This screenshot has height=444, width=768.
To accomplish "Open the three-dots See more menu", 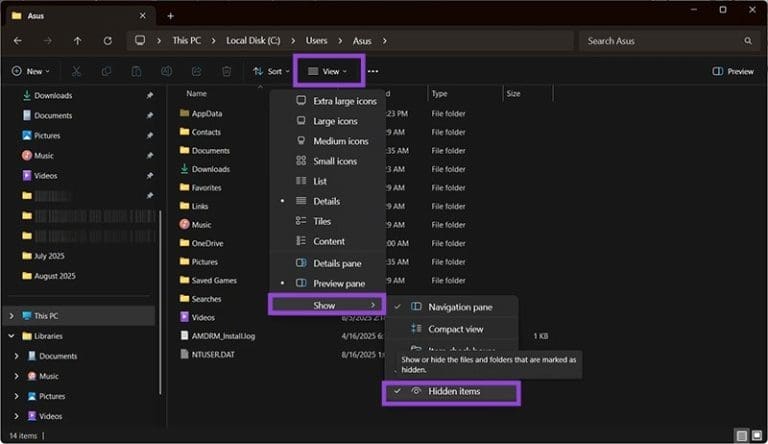I will (x=373, y=71).
